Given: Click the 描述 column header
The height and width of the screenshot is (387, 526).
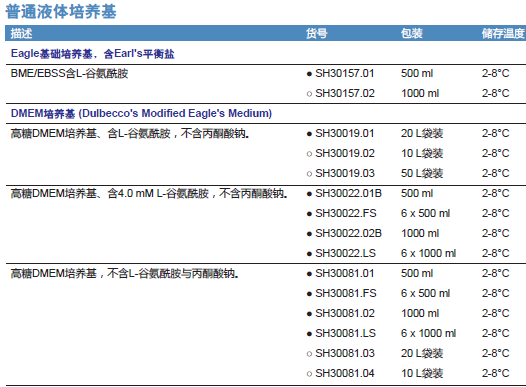Looking at the screenshot, I should [21, 34].
